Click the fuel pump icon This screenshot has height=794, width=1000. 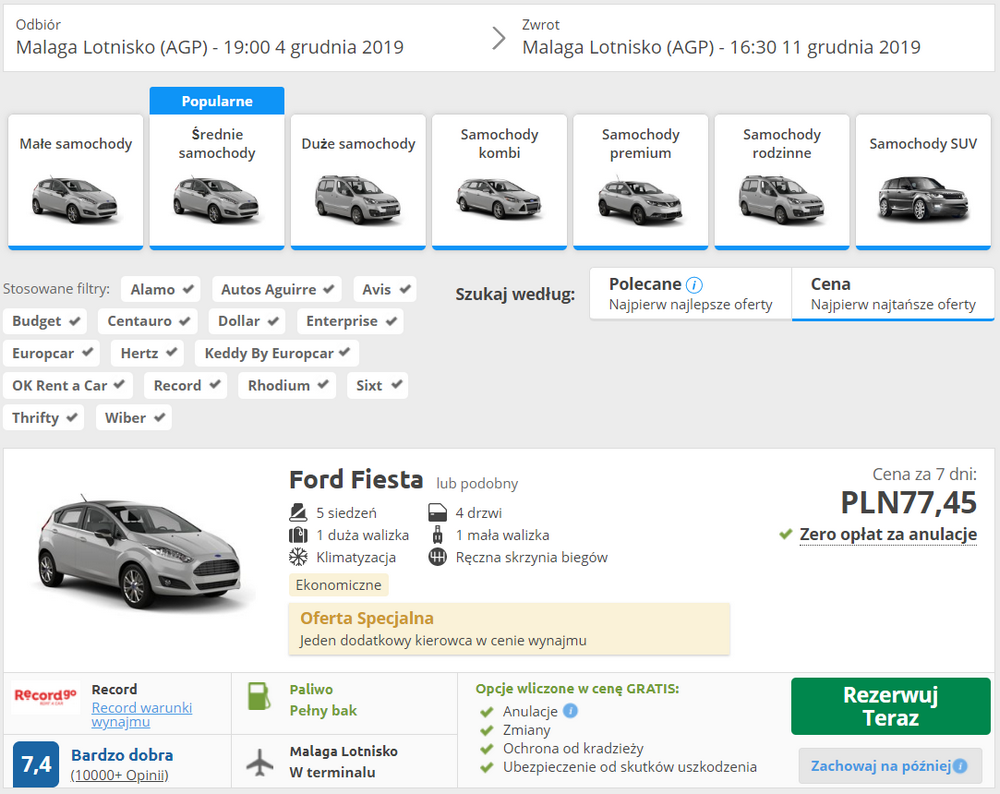[x=259, y=696]
